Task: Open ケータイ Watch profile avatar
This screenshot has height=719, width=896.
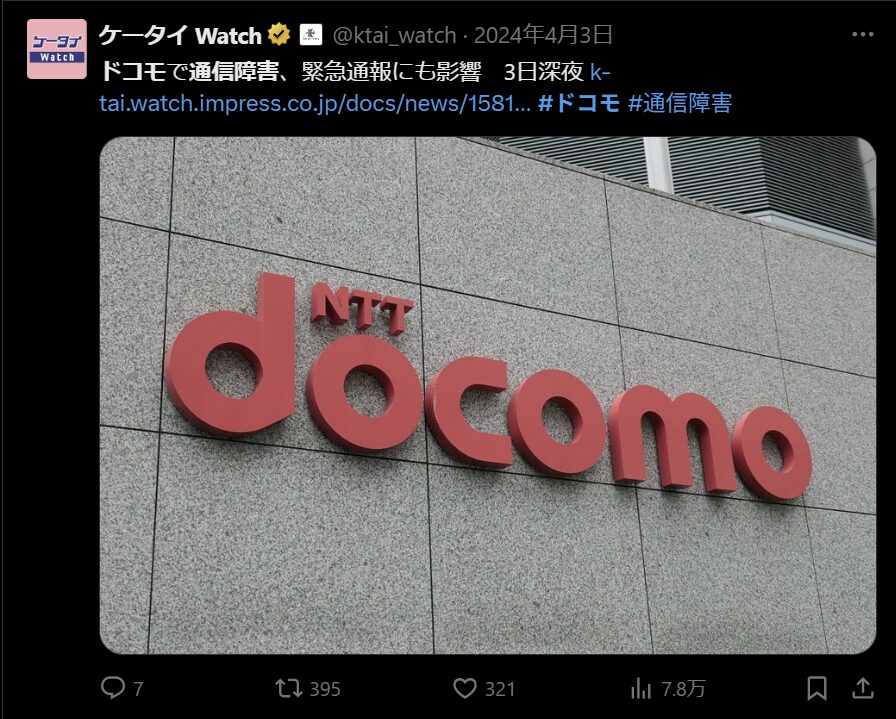Action: click(57, 49)
